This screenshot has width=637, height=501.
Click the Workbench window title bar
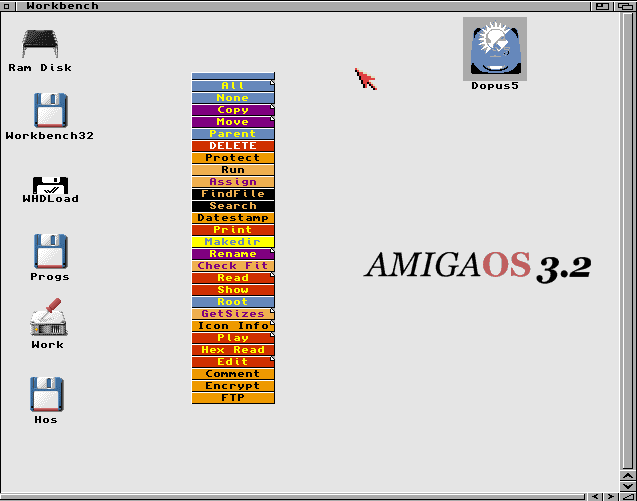coord(303,6)
